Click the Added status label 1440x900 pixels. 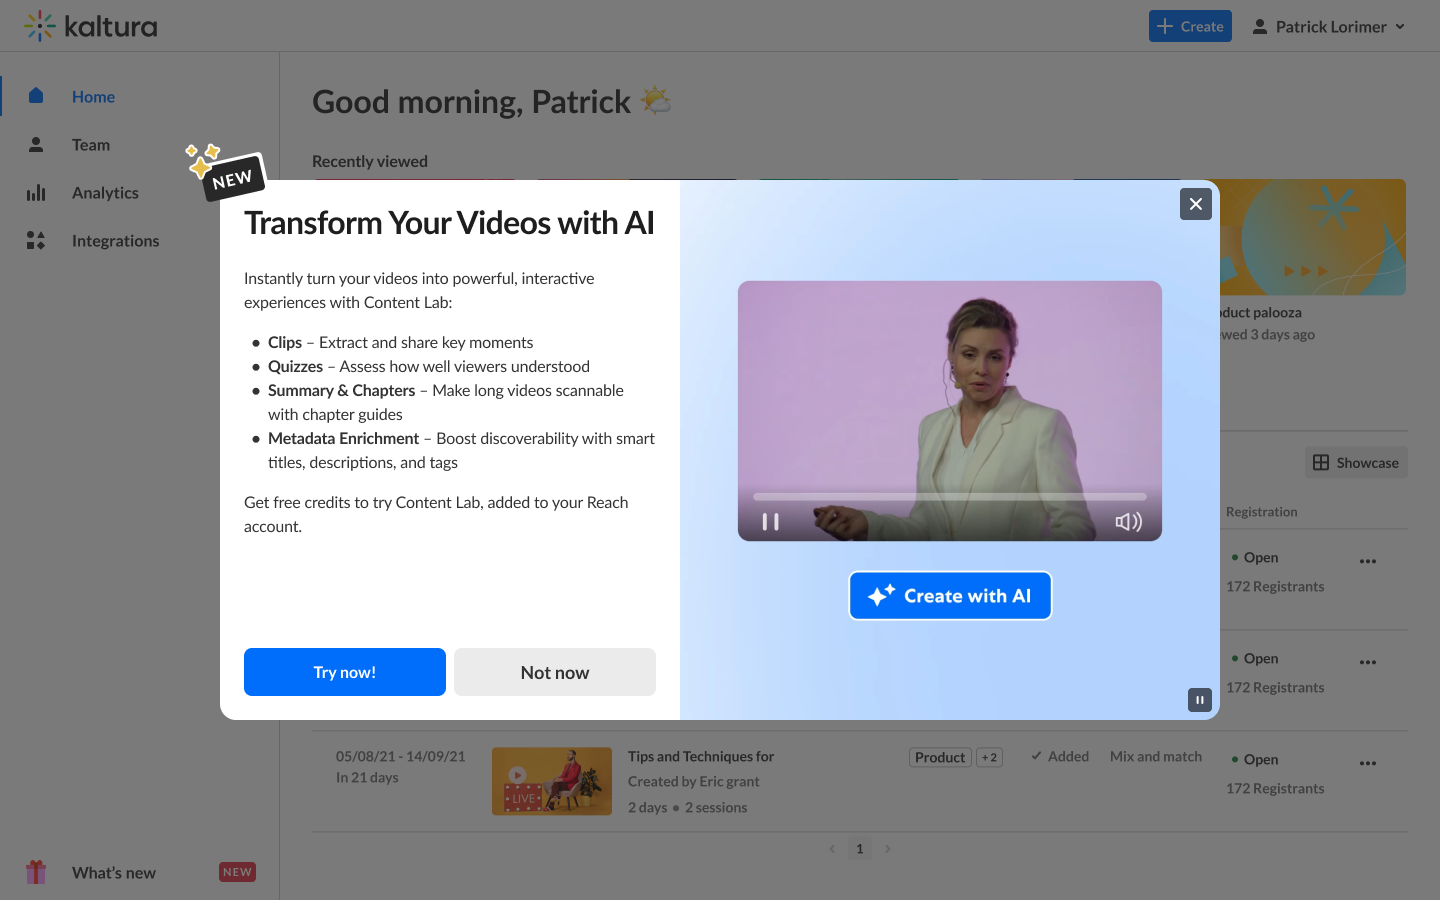coord(1060,756)
